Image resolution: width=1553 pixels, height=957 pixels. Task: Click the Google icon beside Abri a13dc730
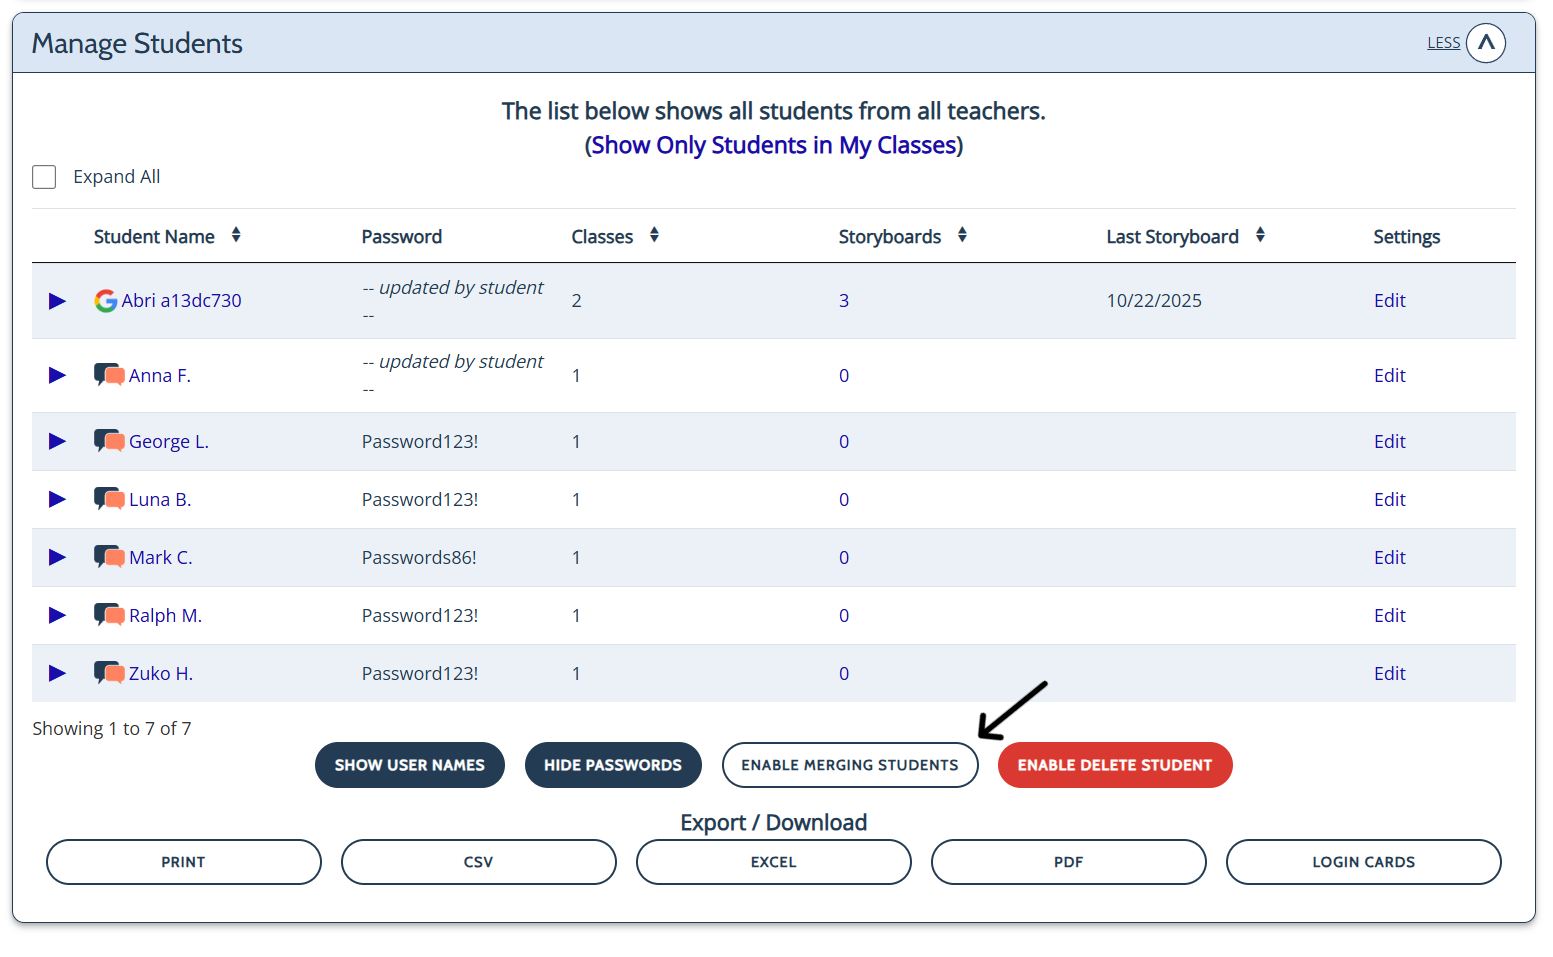point(105,301)
